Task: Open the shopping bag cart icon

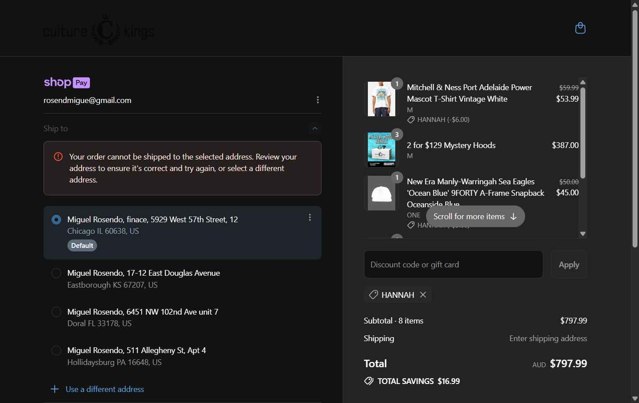Action: click(580, 28)
